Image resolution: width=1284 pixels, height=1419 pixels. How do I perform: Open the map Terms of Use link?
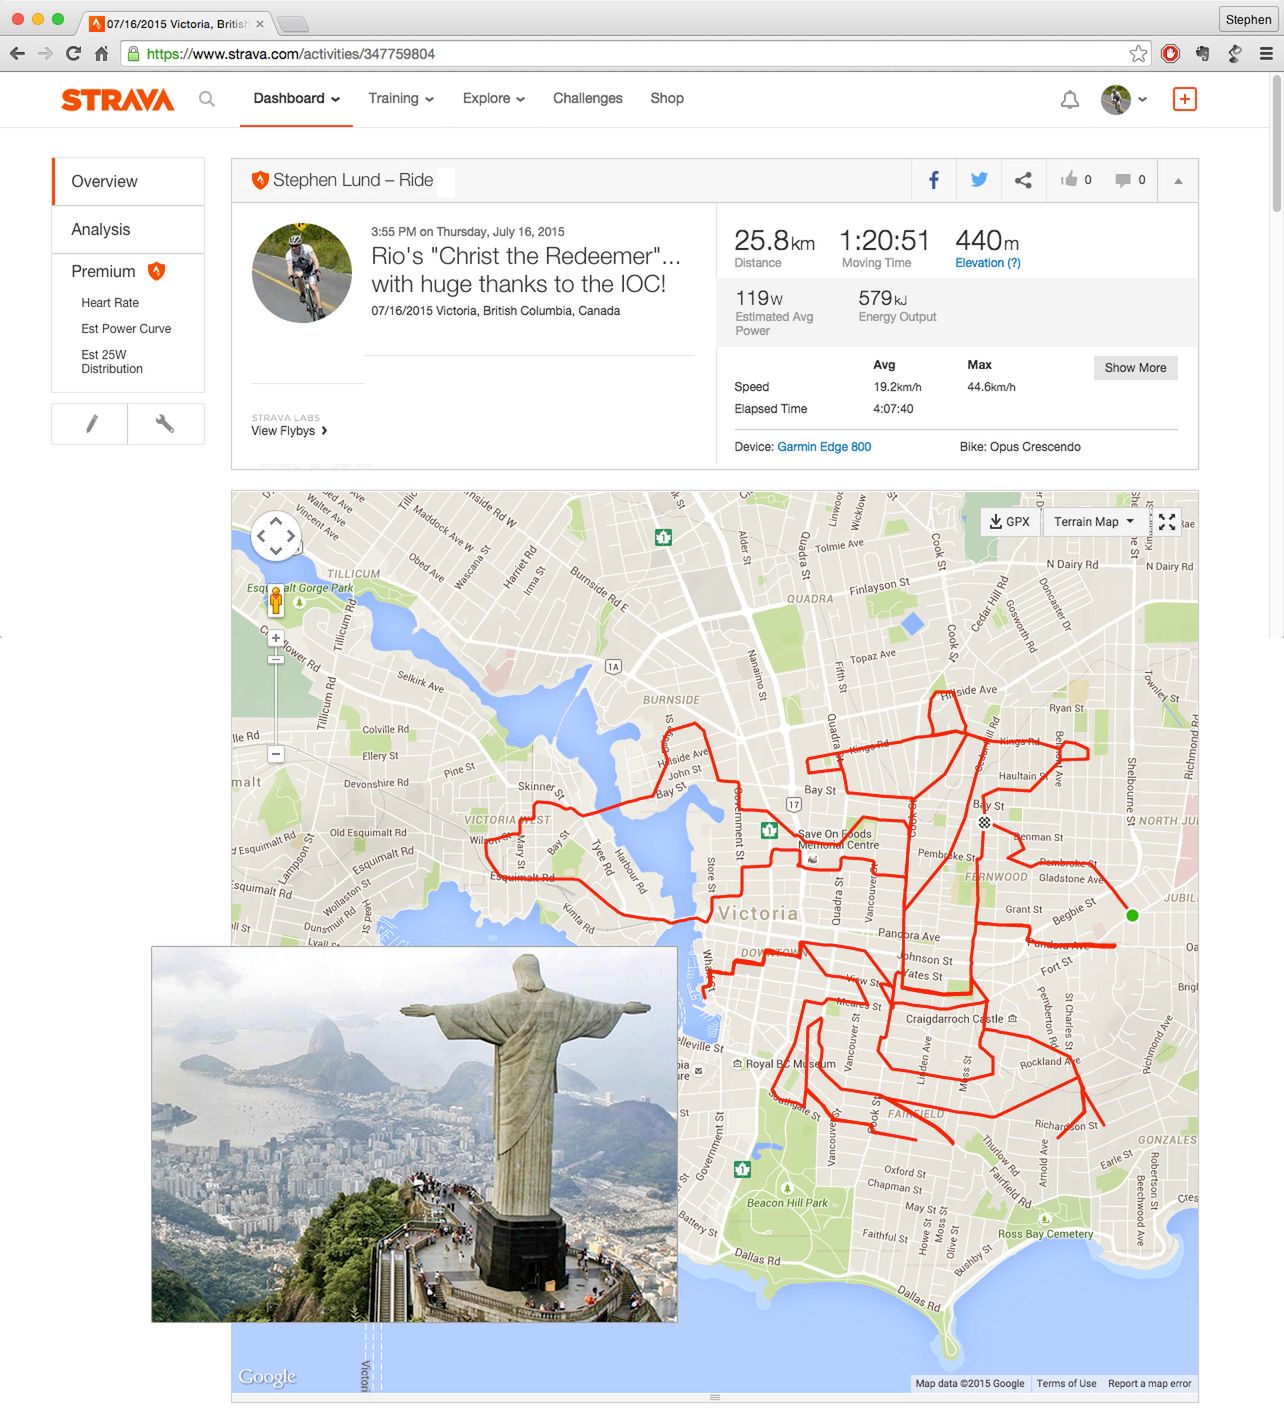coord(1066,1384)
